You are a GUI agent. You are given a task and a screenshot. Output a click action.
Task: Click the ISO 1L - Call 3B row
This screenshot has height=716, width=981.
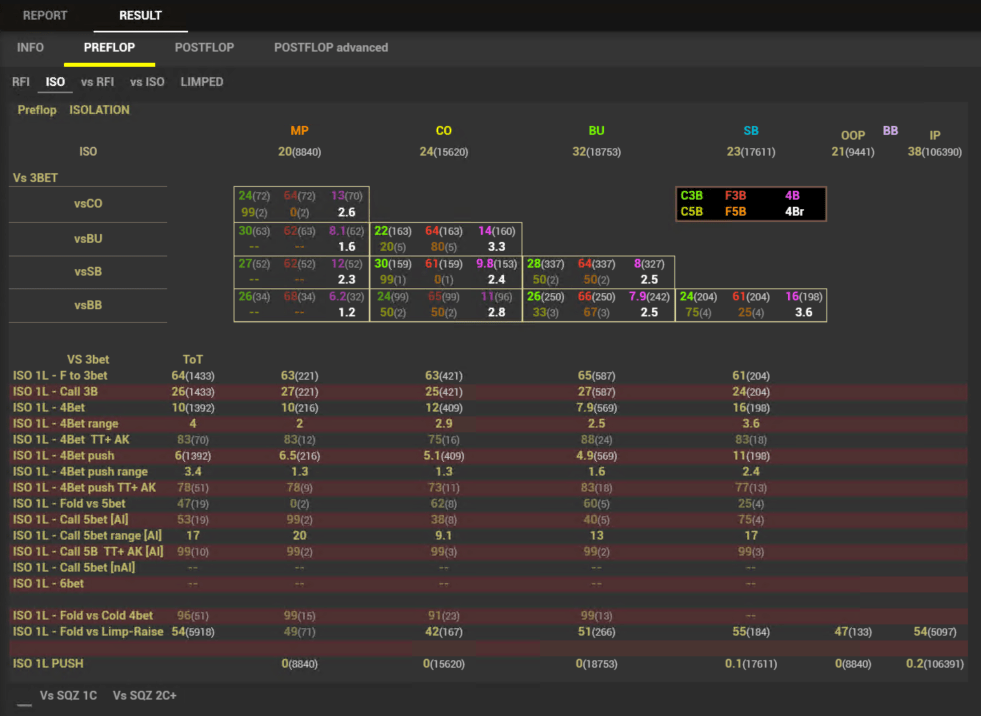click(x=489, y=392)
